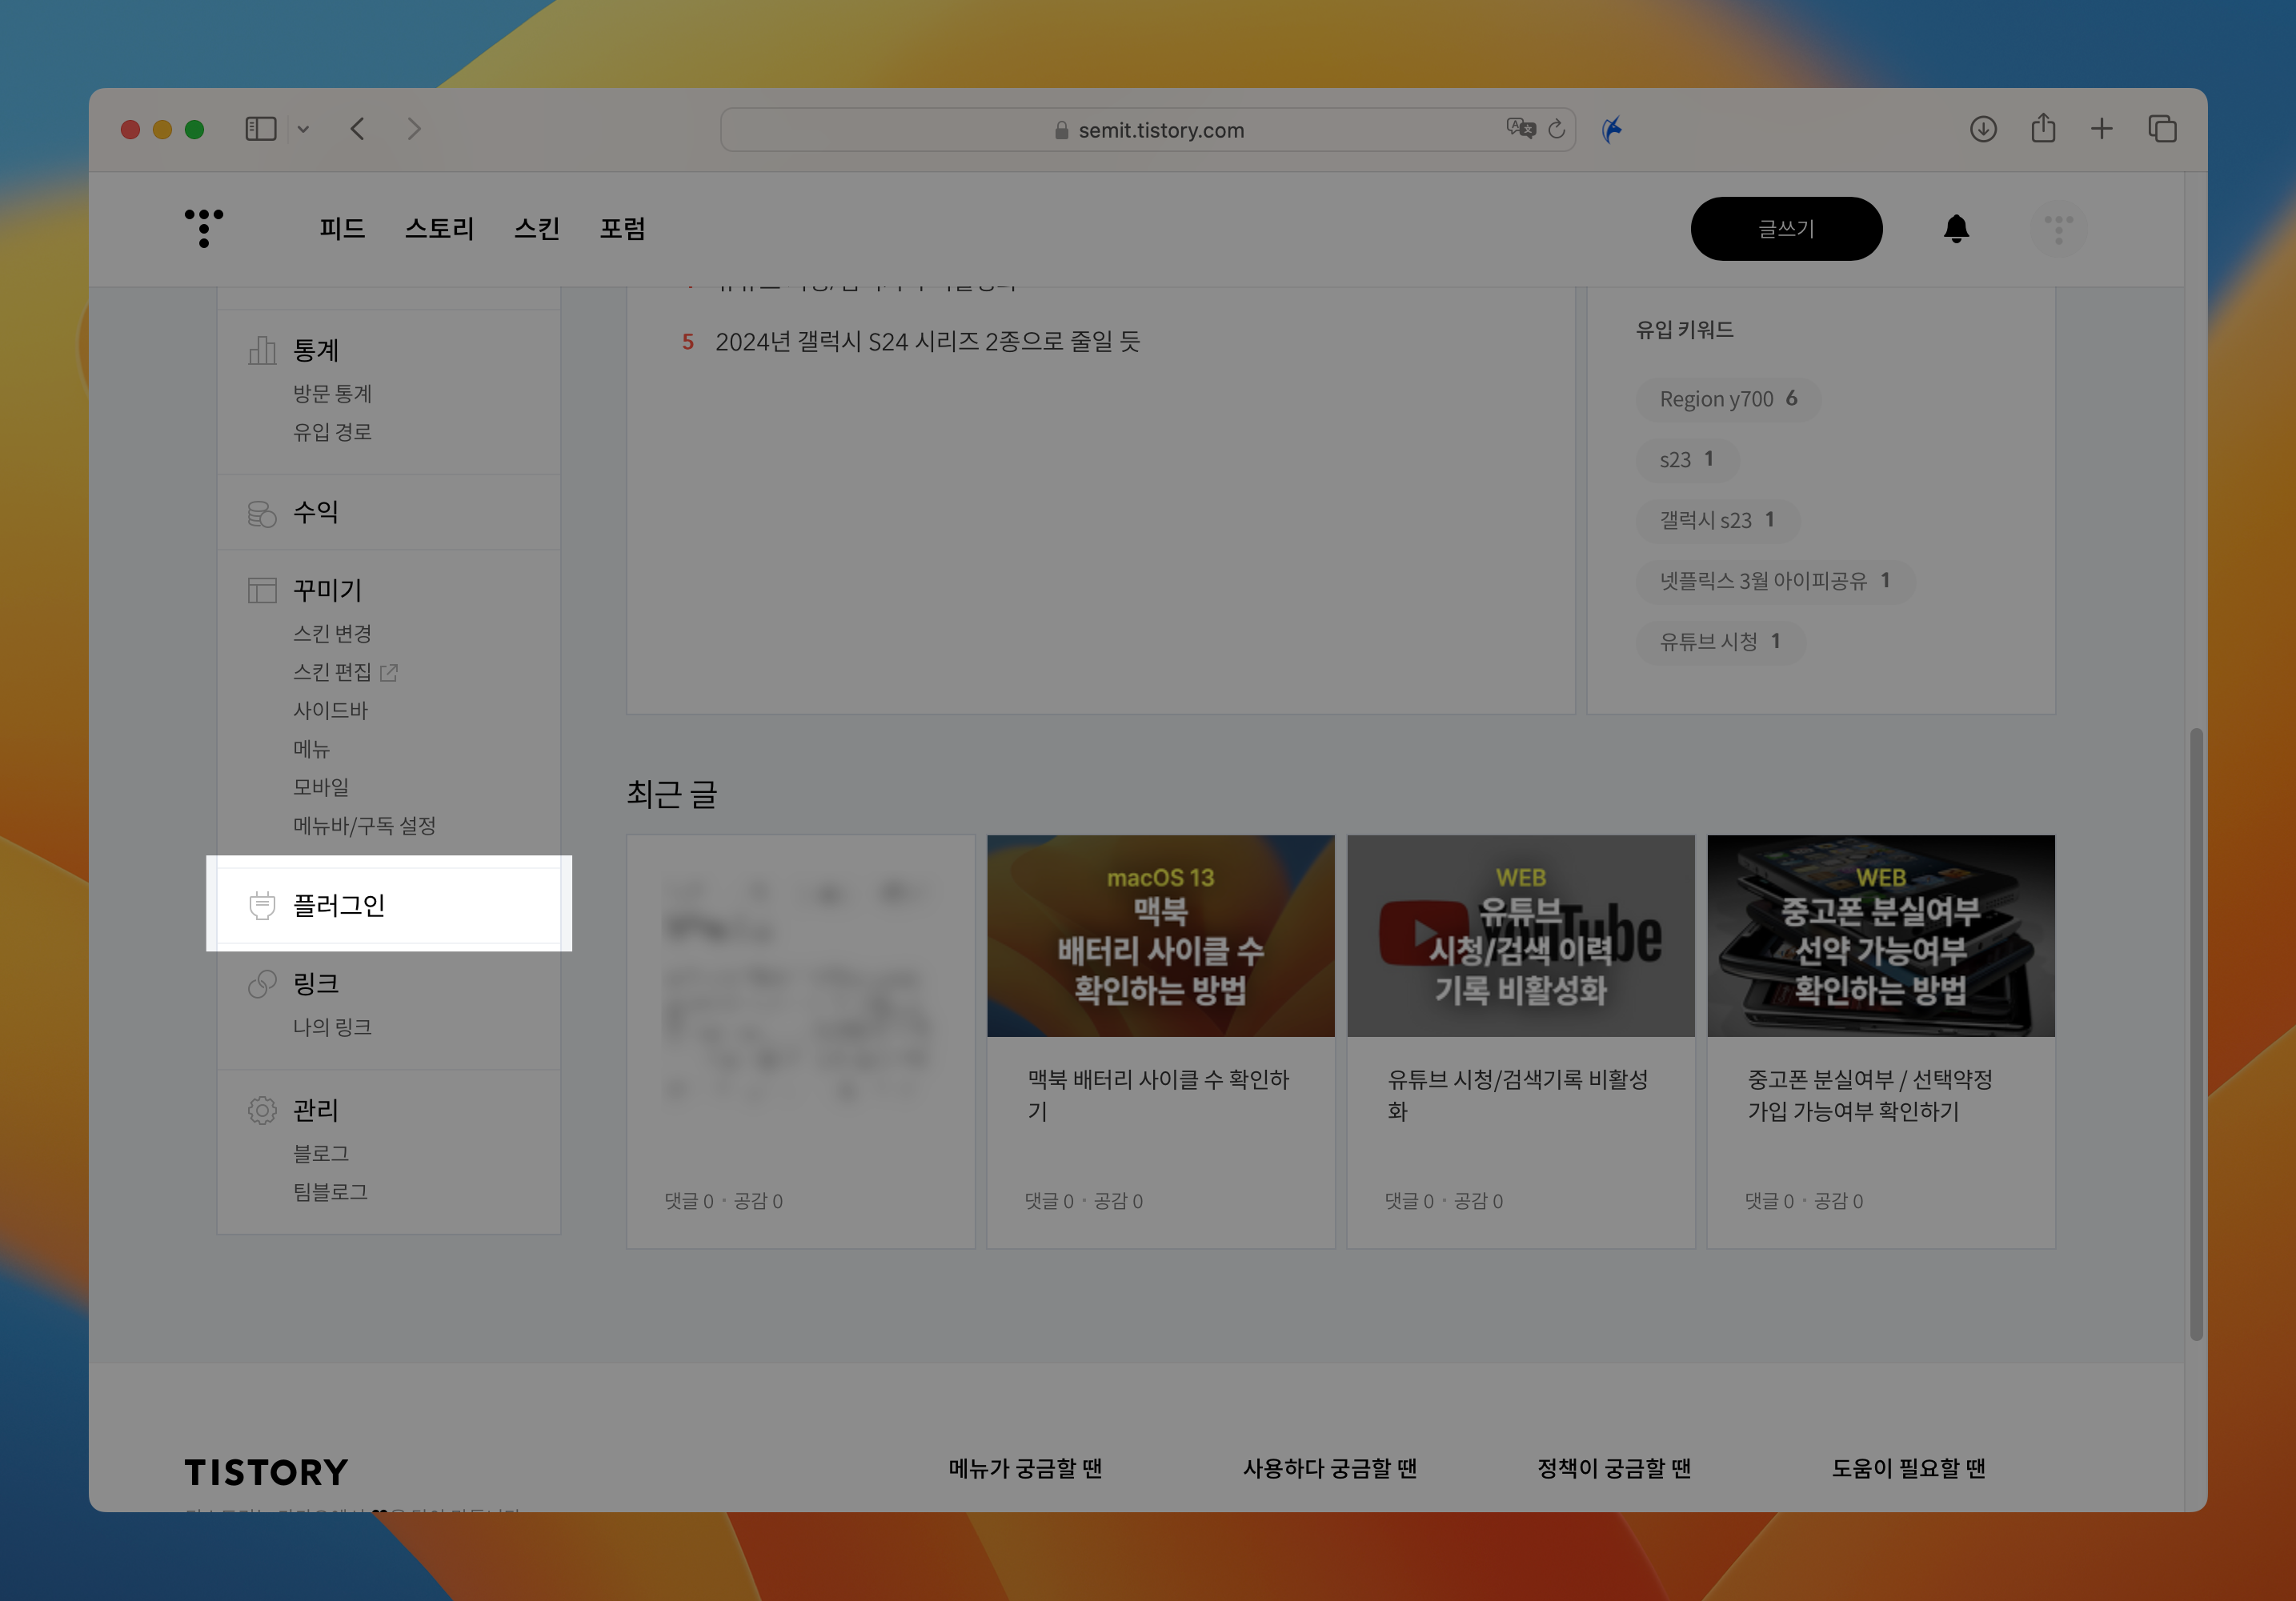Go back with the left chevron

[x=358, y=129]
